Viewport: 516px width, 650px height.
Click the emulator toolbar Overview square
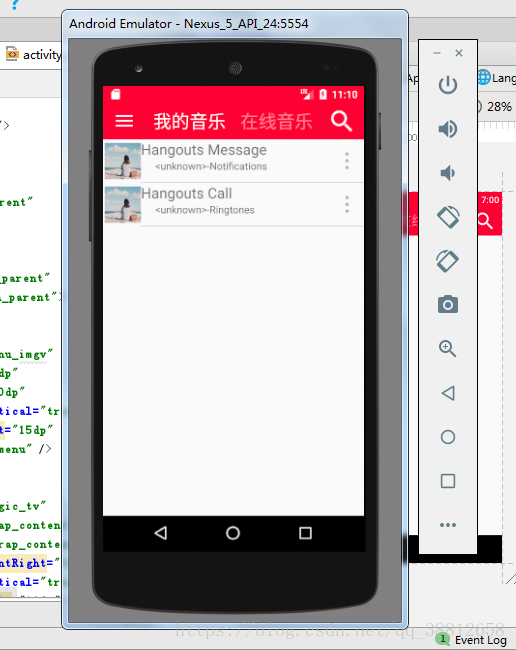point(448,481)
